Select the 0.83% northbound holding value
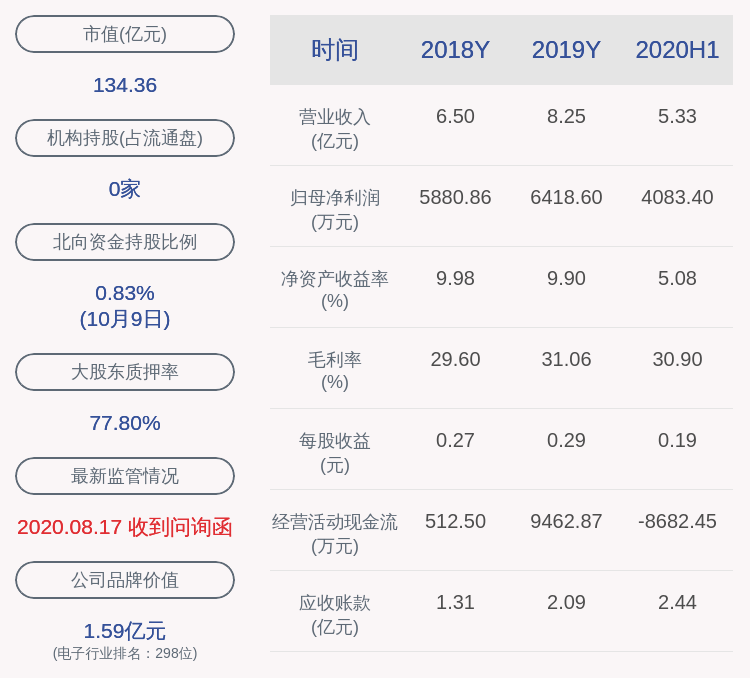 tap(125, 293)
